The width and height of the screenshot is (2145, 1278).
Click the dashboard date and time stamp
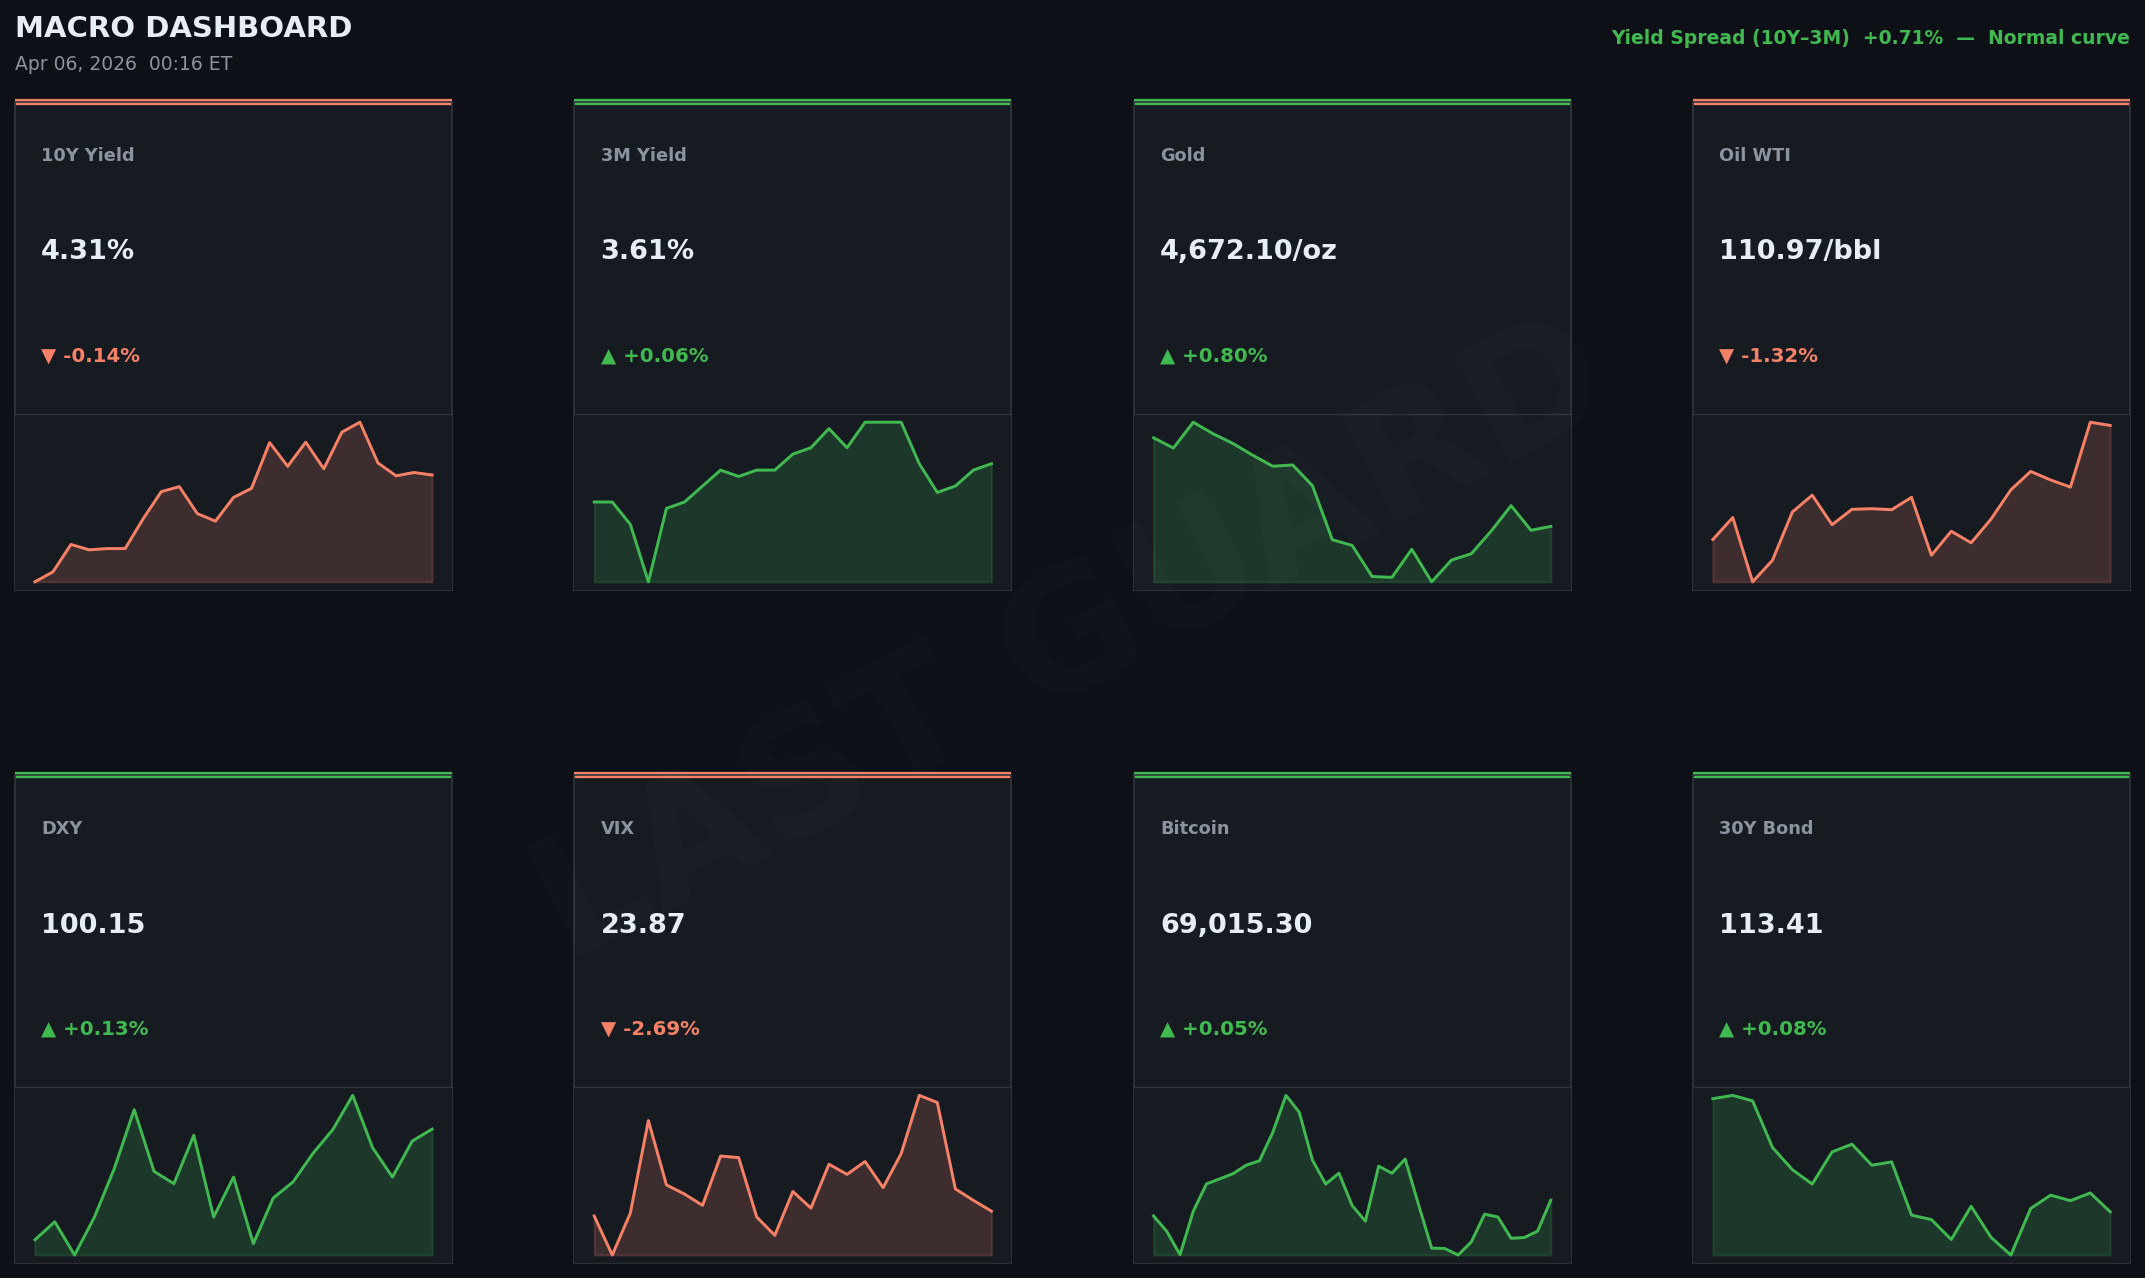click(x=123, y=64)
